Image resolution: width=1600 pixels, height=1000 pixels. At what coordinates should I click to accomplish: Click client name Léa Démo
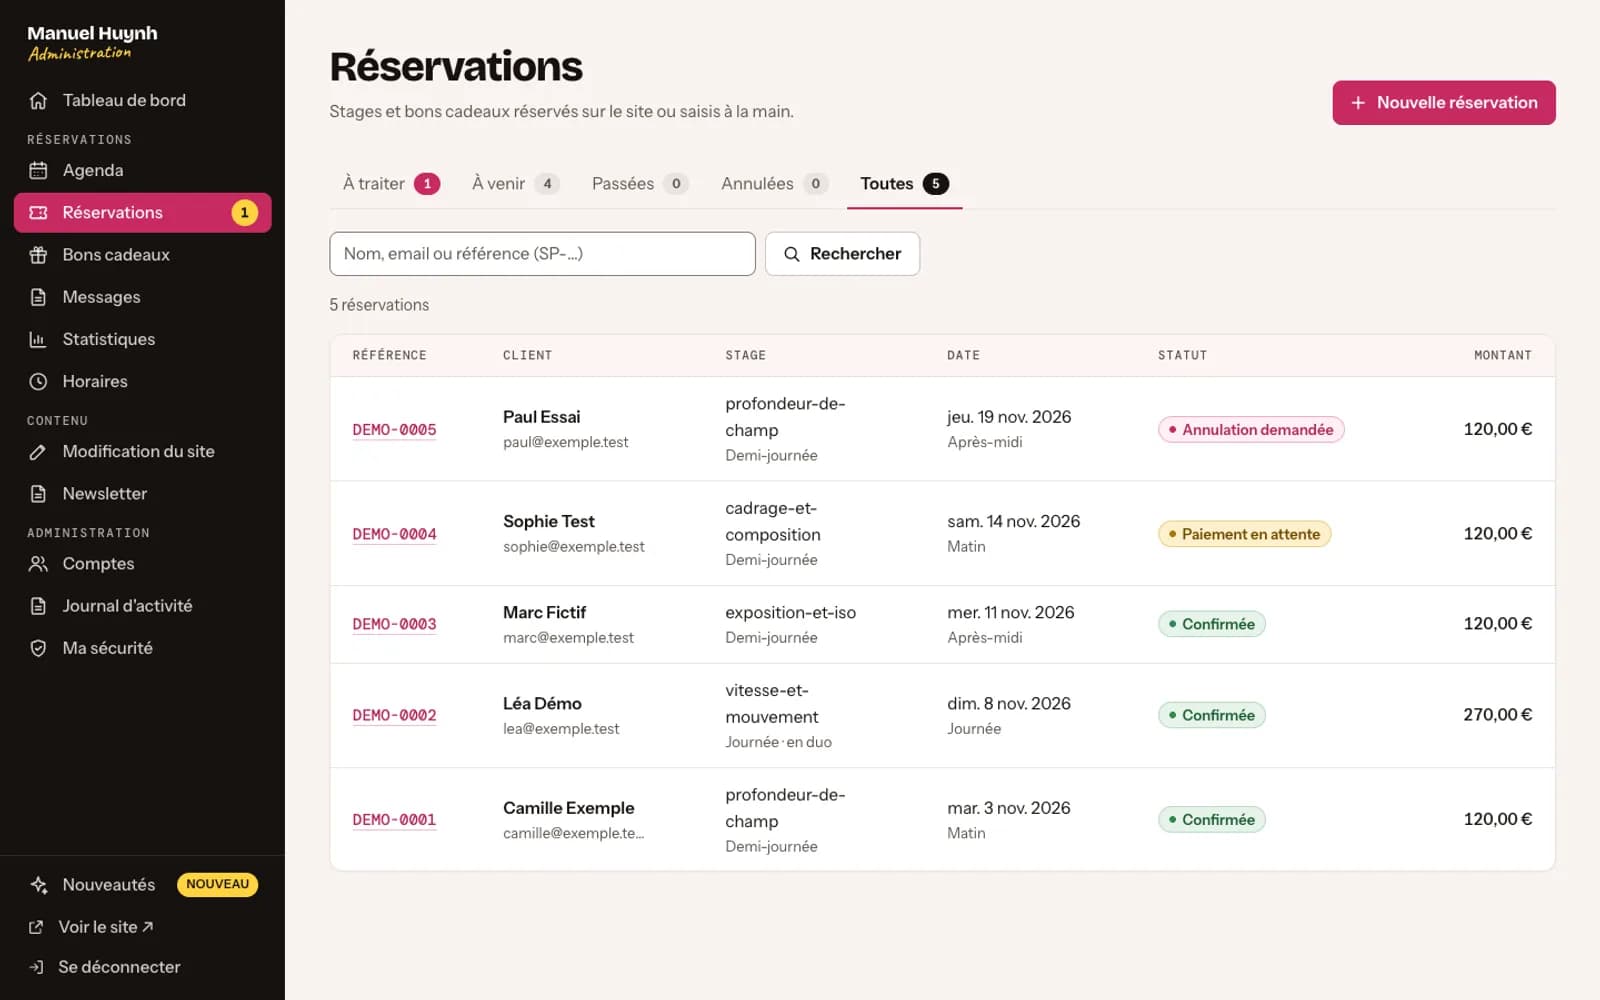[x=542, y=703]
